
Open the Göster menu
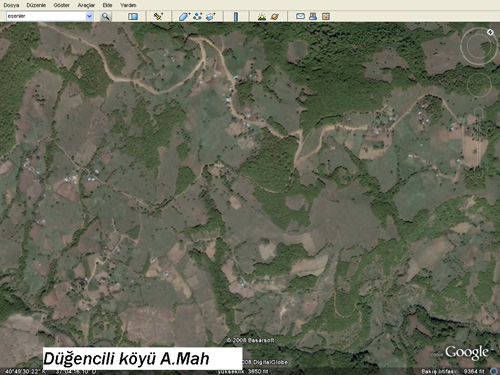pos(61,5)
